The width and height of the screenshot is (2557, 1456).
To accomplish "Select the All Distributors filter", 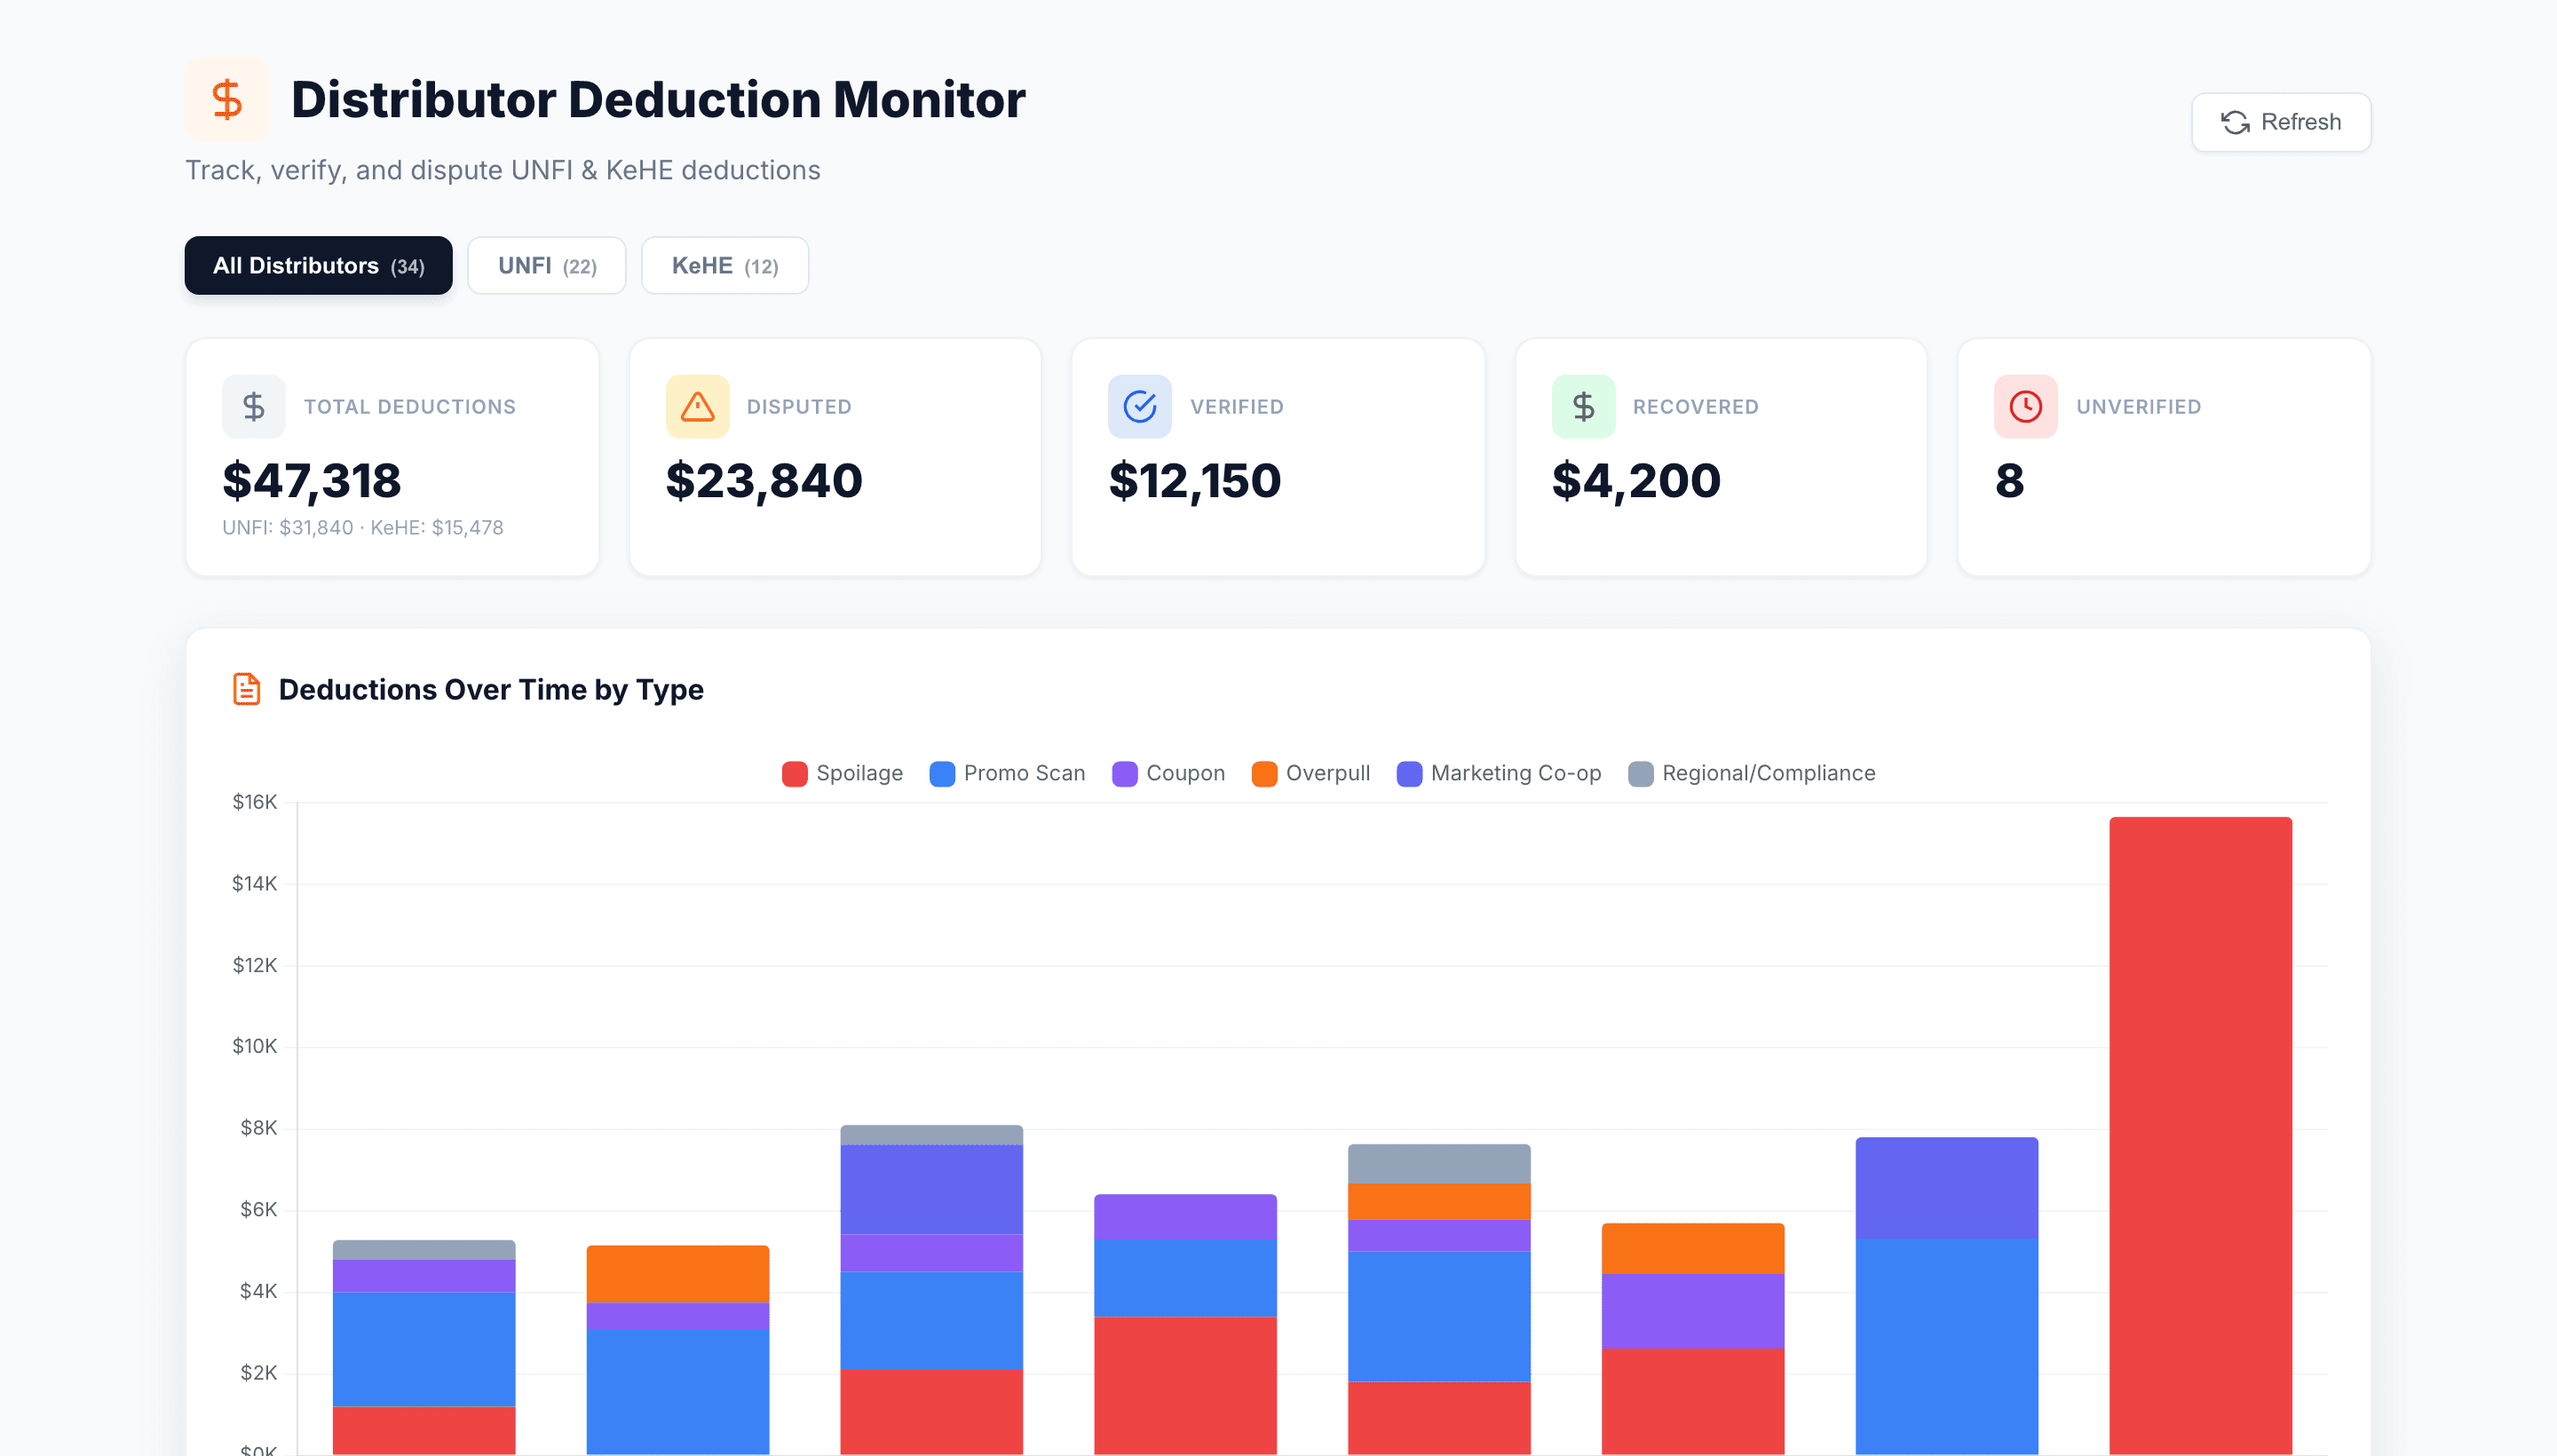I will click(x=318, y=265).
